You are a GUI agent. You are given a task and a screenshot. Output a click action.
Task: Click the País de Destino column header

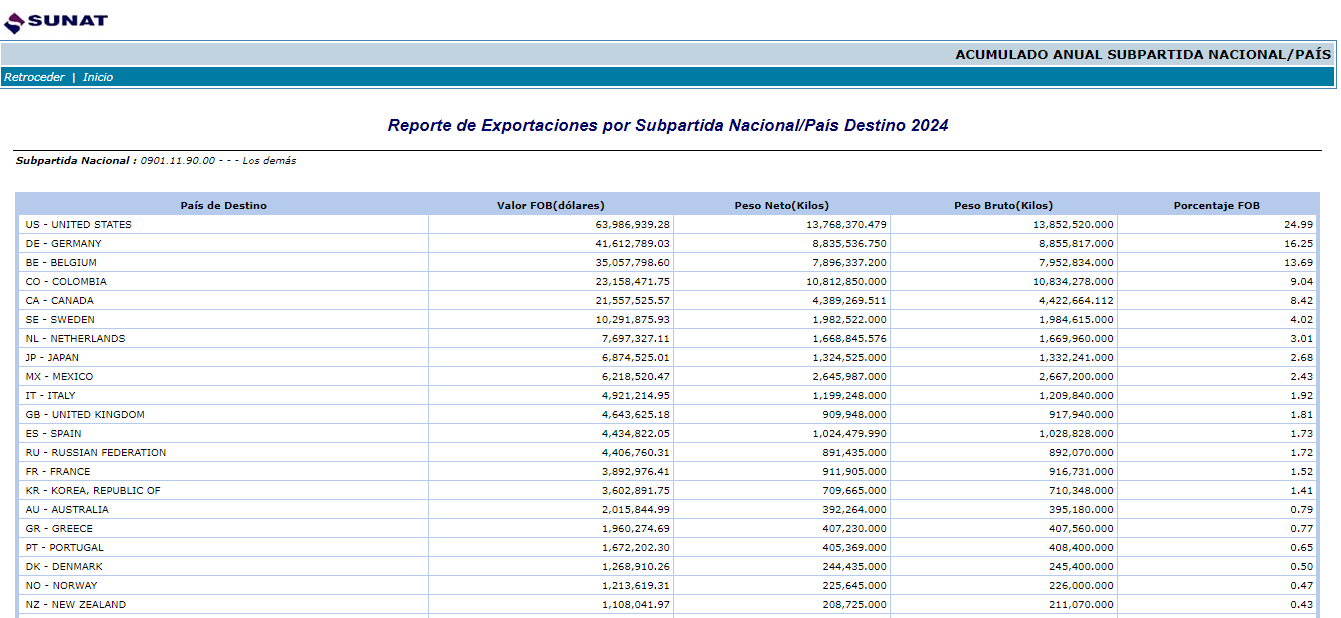coord(224,206)
